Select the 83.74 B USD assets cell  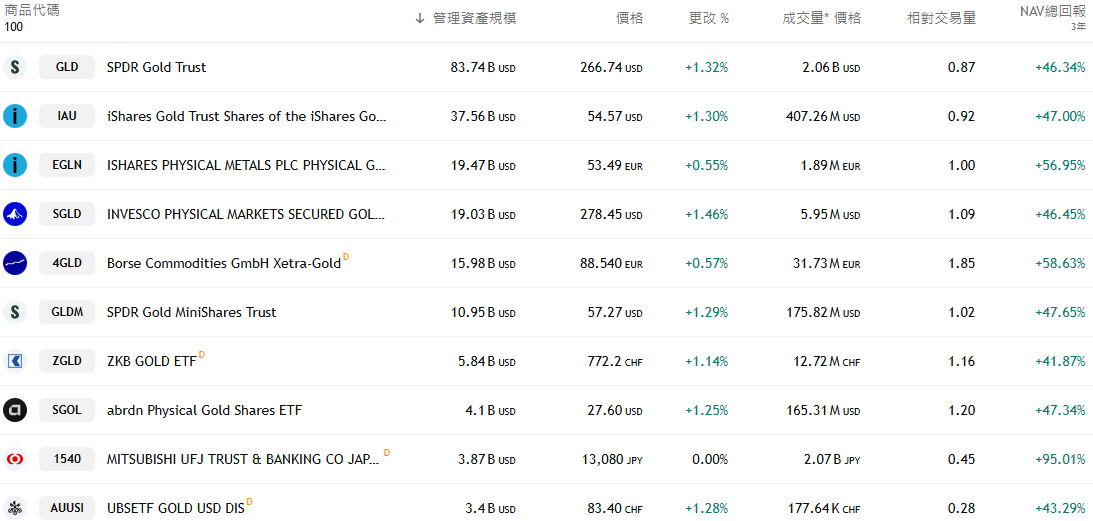[483, 68]
